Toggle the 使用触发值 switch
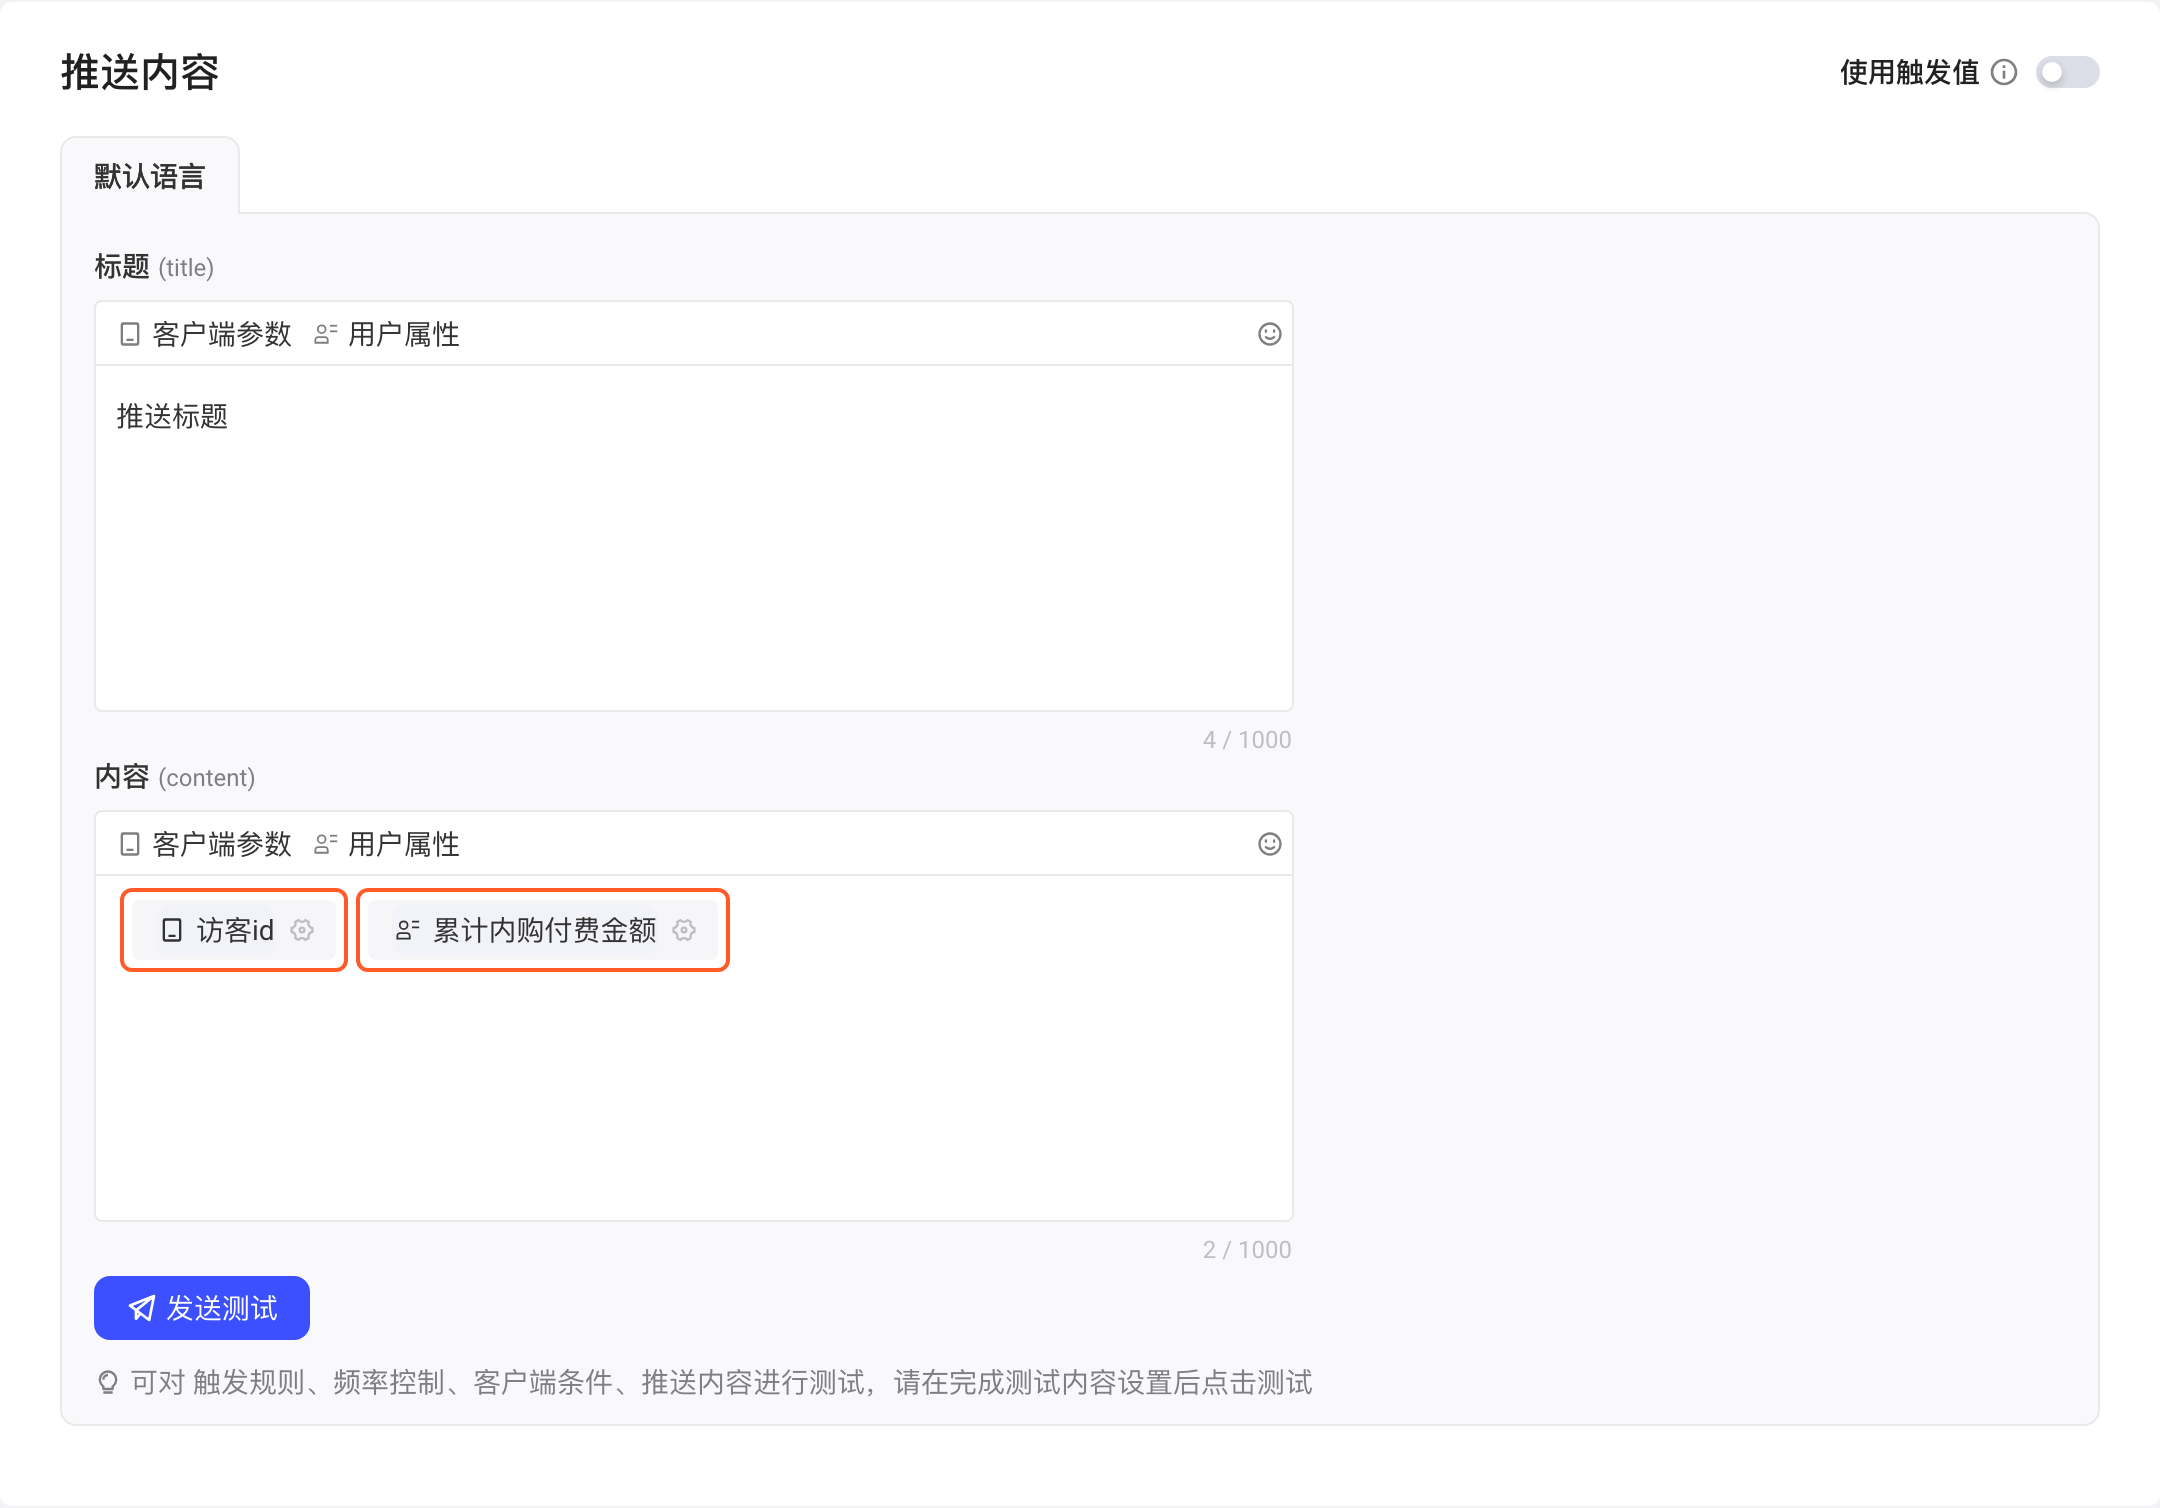Image resolution: width=2160 pixels, height=1508 pixels. (x=2067, y=72)
